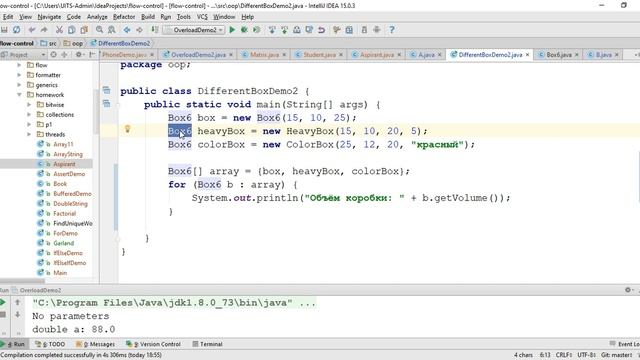The height and width of the screenshot is (360, 640).
Task: Click VCS Commit Changes icon
Action: 284,30
